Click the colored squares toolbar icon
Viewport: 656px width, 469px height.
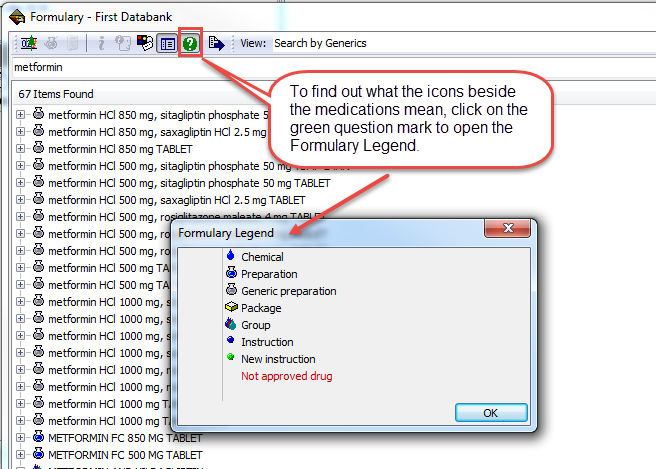point(145,43)
